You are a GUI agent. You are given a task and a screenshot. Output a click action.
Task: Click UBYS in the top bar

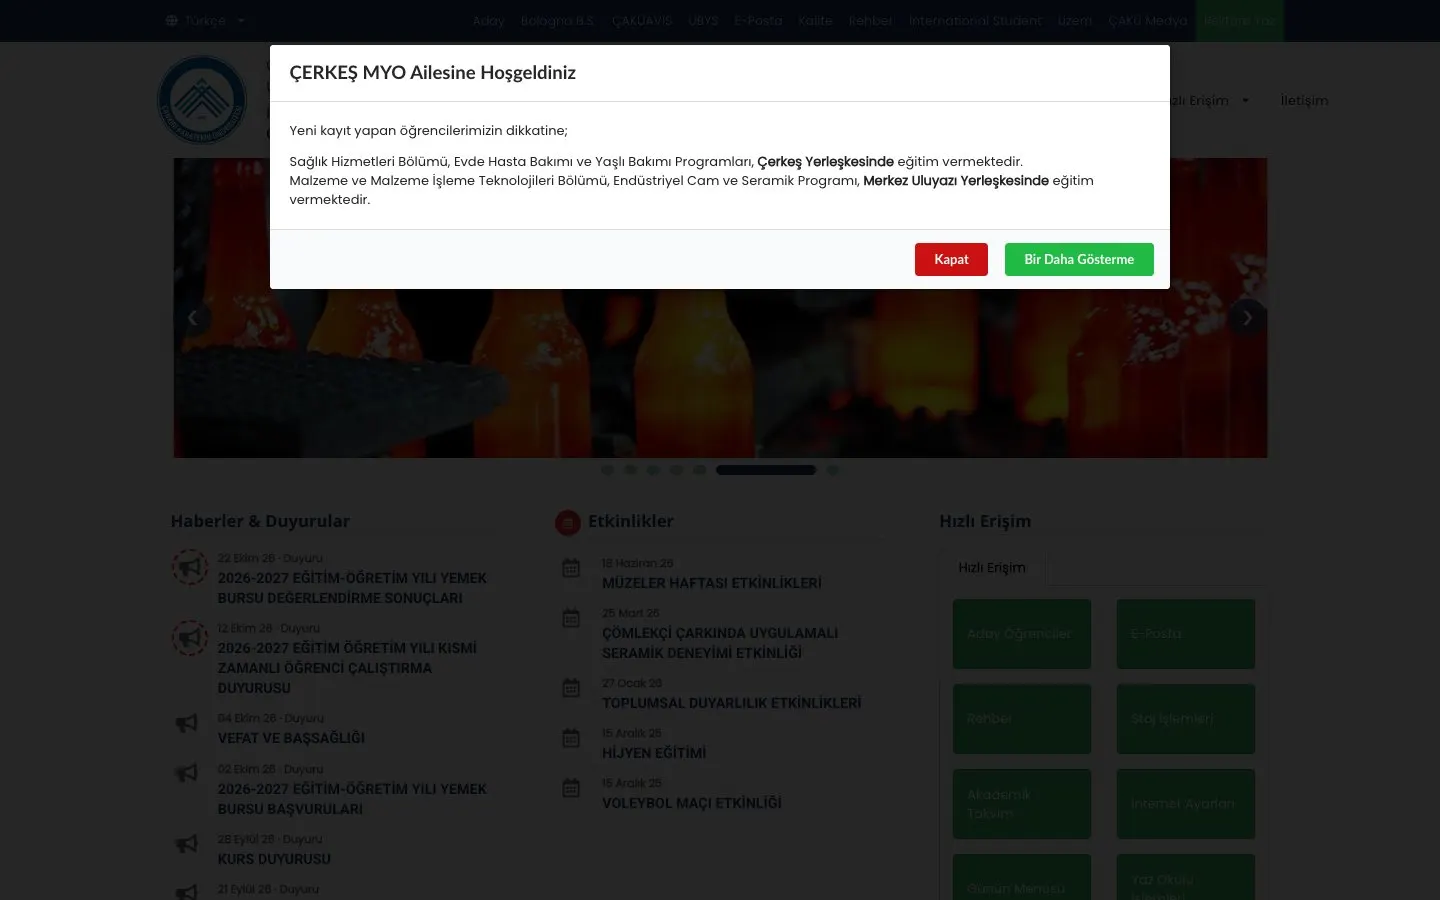click(x=703, y=20)
